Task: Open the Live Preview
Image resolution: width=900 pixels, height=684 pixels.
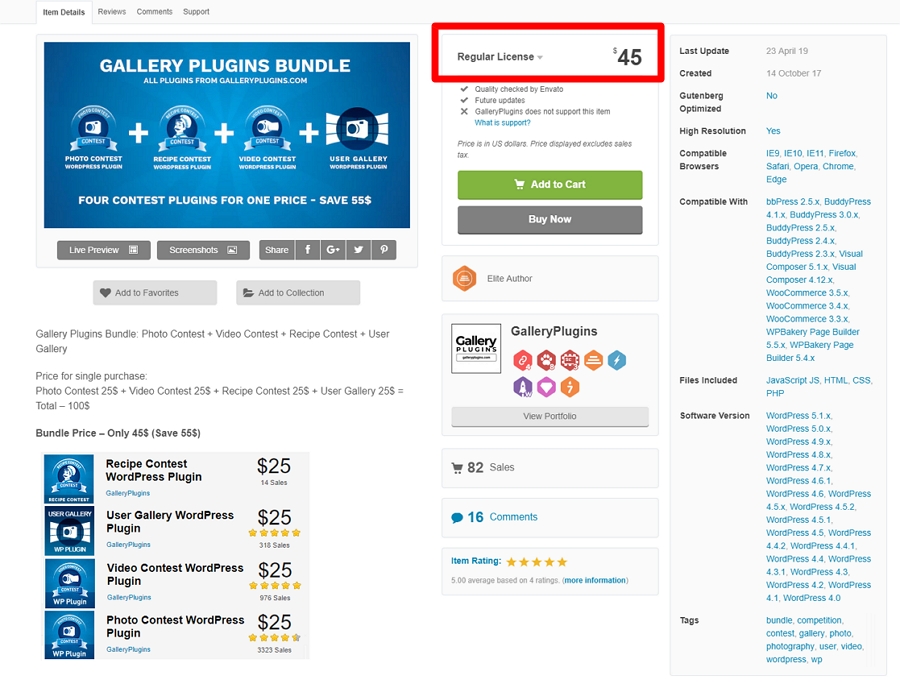Action: click(103, 250)
